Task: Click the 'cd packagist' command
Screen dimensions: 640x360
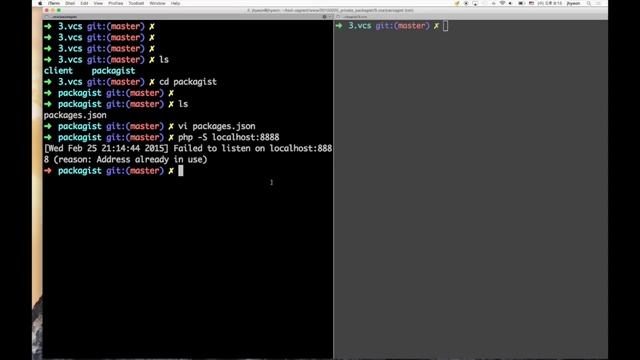Action: 188,82
